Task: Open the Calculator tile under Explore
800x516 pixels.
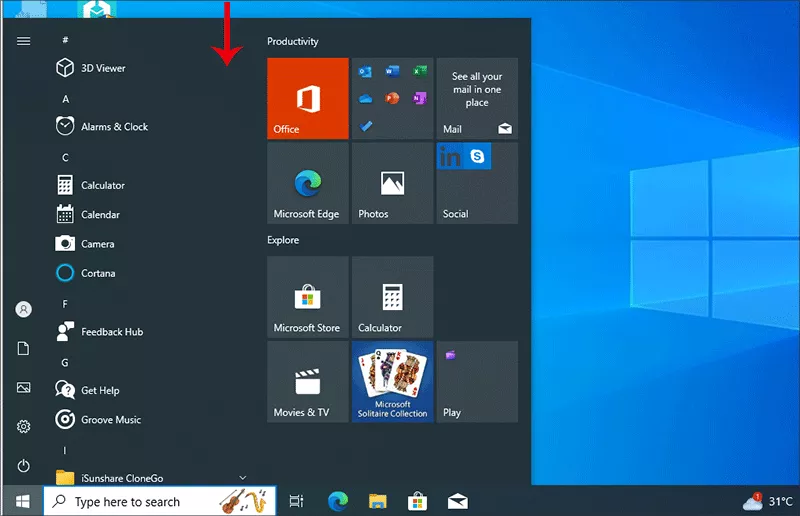Action: click(x=392, y=297)
